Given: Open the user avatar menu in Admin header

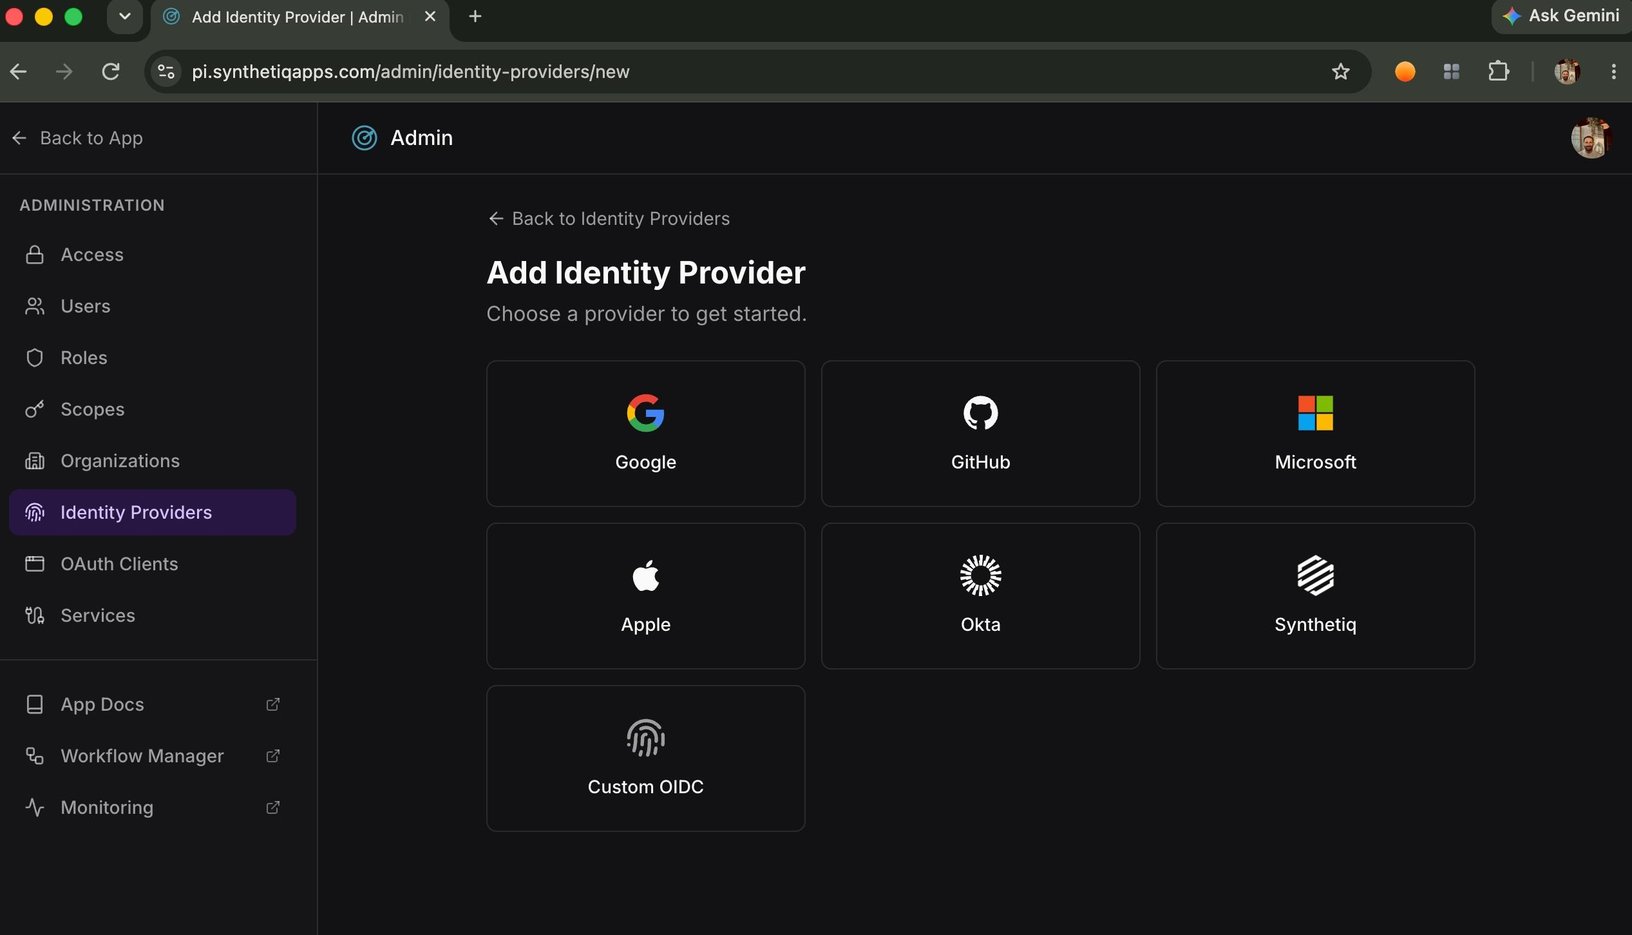Looking at the screenshot, I should (x=1590, y=138).
